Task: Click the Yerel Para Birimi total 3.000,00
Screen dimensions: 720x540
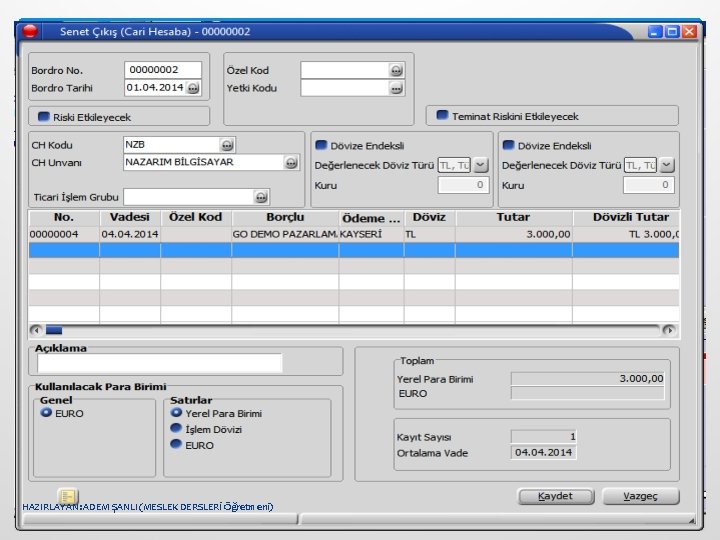Action: point(588,378)
